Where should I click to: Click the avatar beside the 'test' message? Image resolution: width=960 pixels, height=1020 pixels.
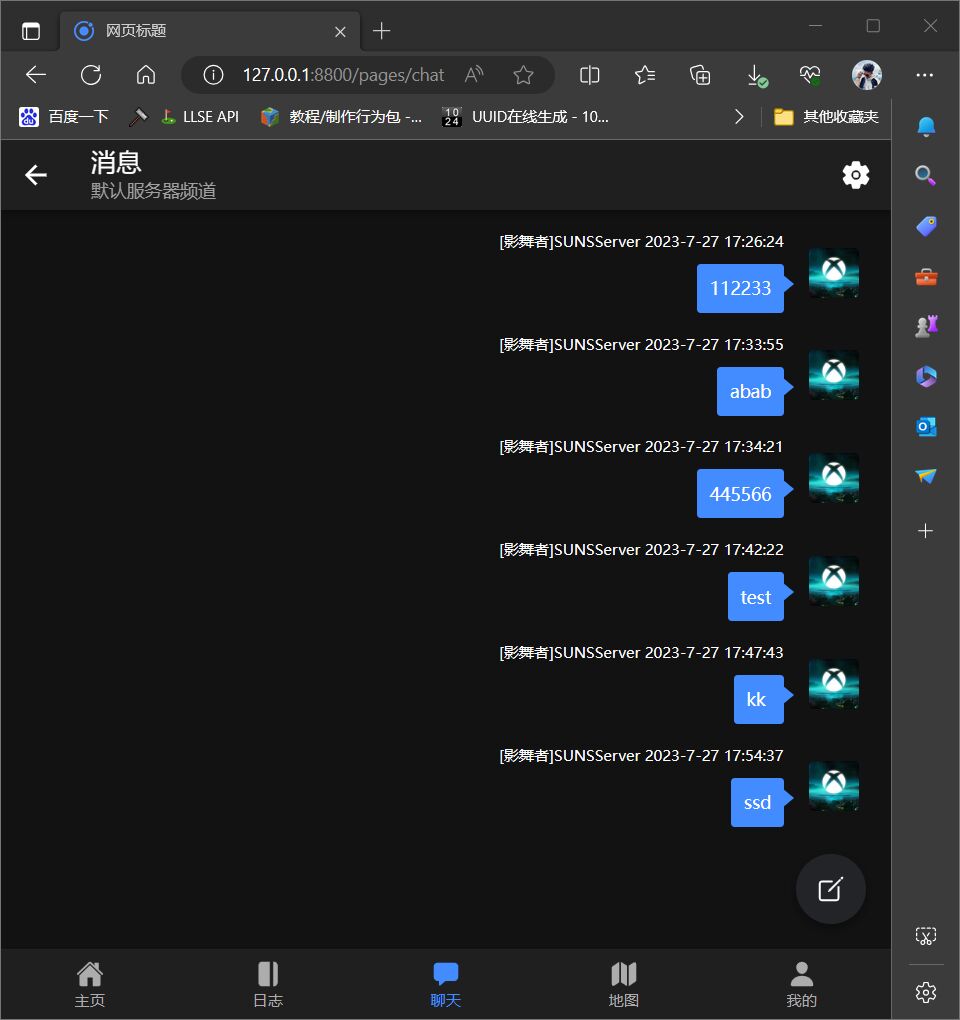click(x=834, y=581)
